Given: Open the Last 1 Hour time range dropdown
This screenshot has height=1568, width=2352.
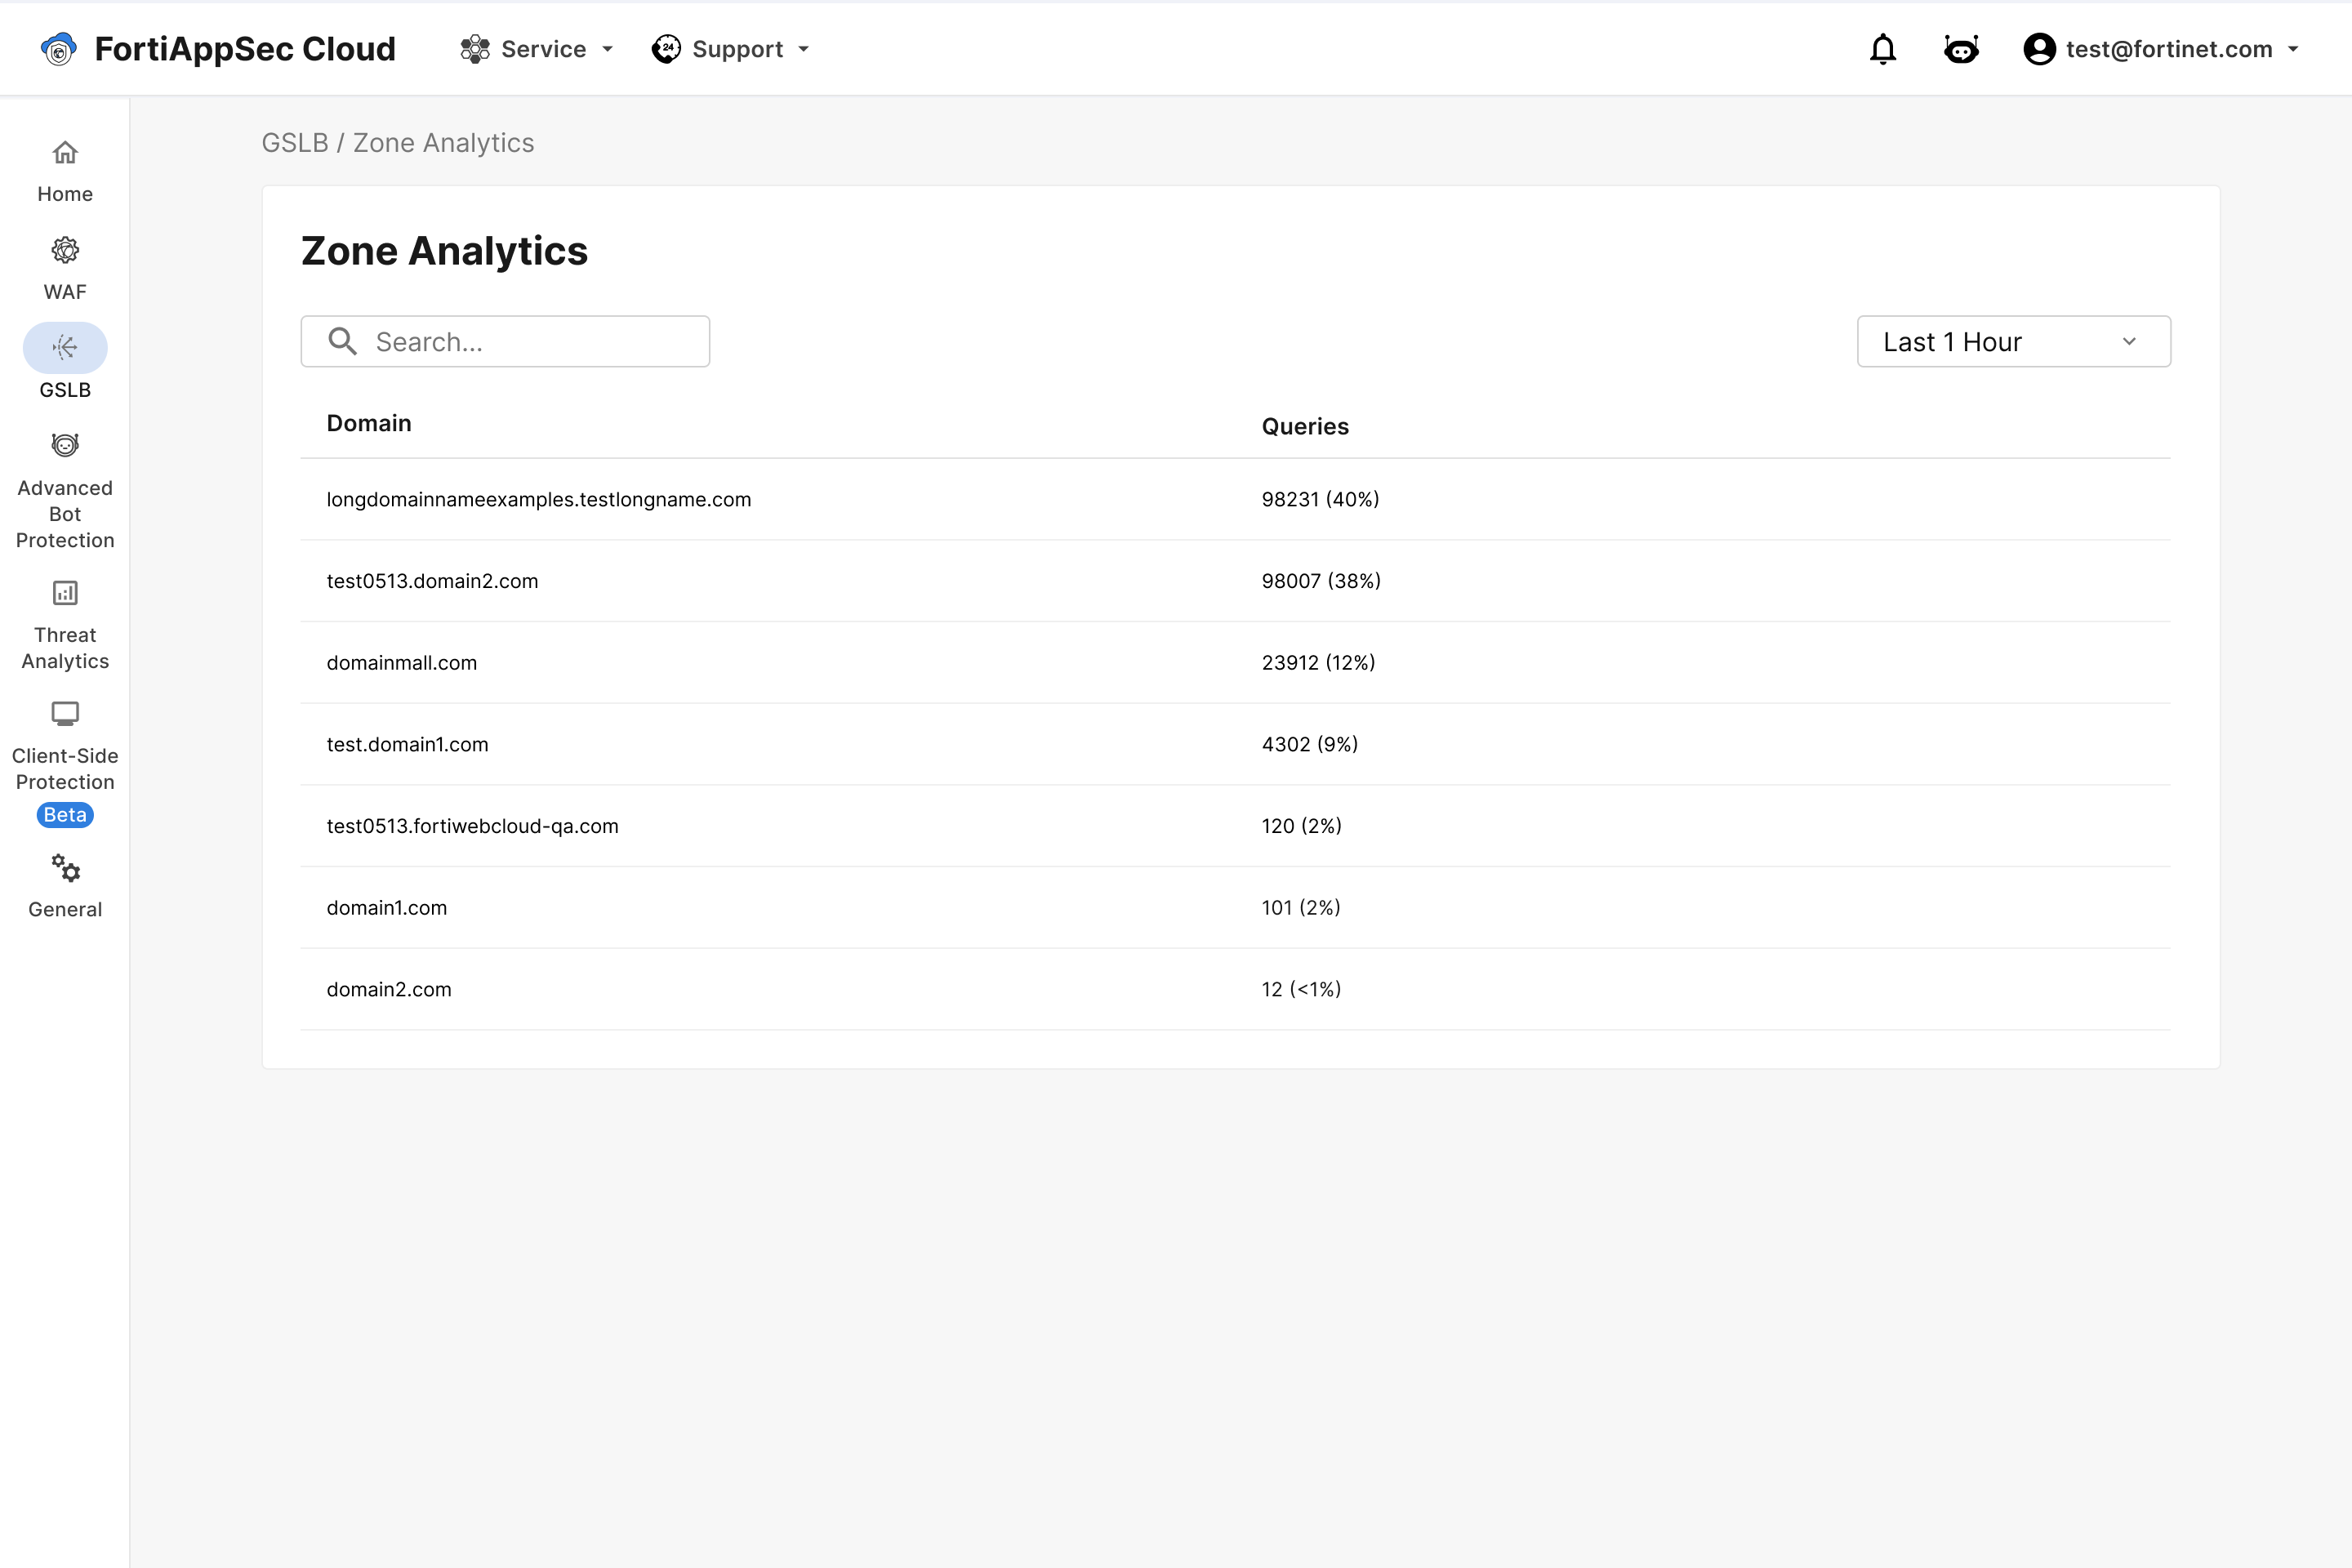Looking at the screenshot, I should (x=2013, y=342).
